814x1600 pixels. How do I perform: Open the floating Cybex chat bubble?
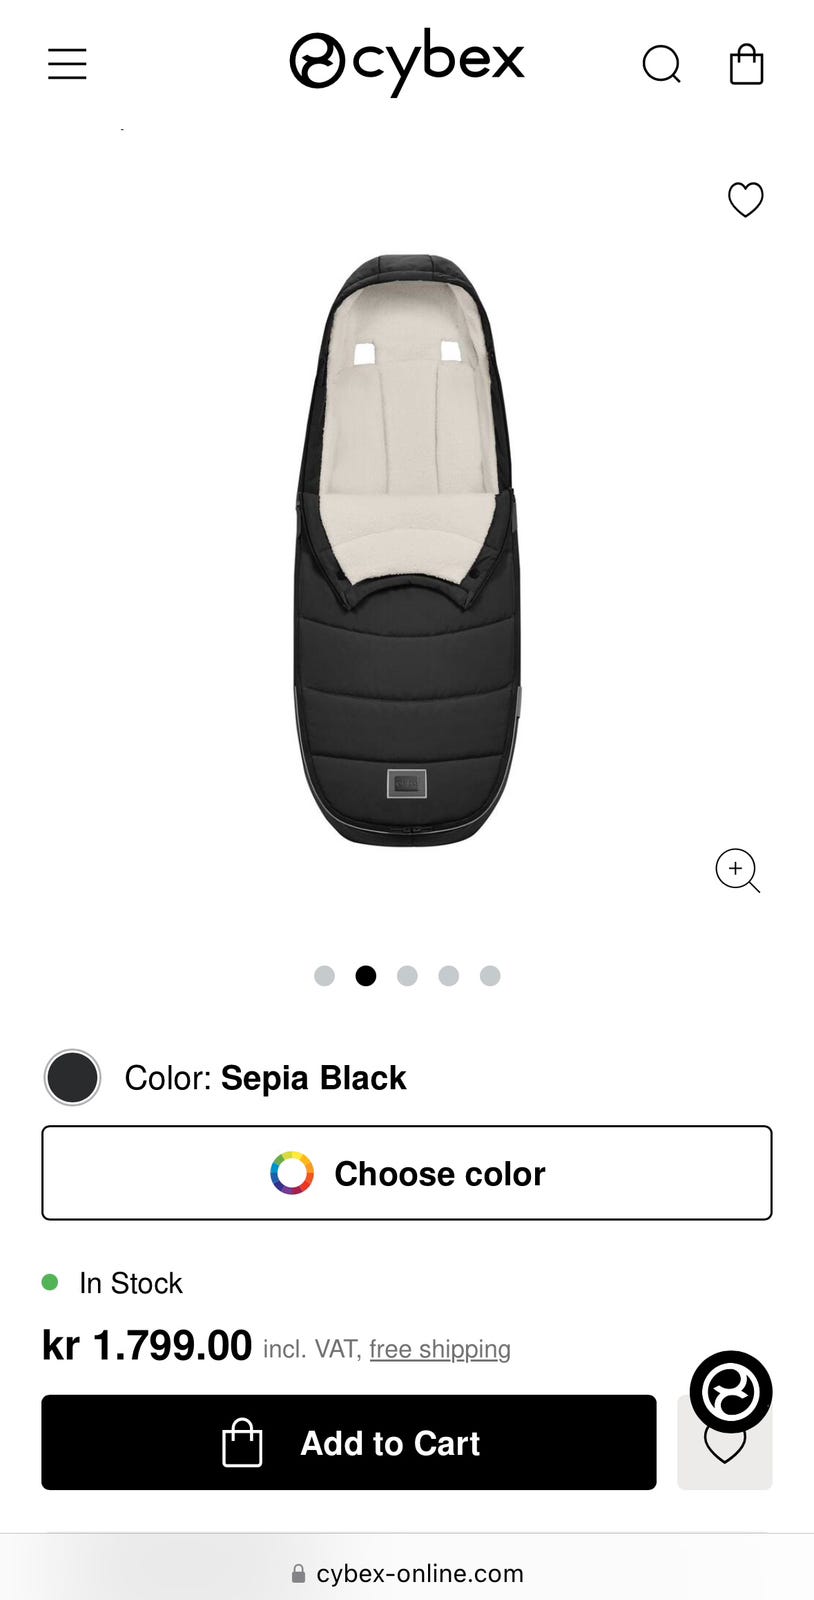pos(730,1391)
